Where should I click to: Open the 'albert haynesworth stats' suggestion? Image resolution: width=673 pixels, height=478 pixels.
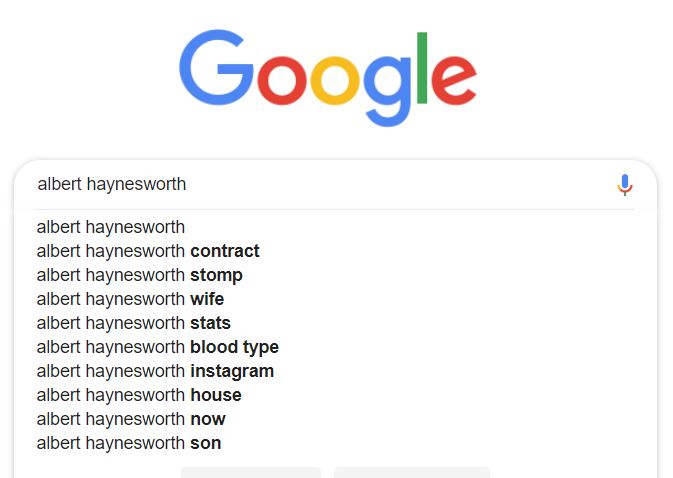pos(134,323)
